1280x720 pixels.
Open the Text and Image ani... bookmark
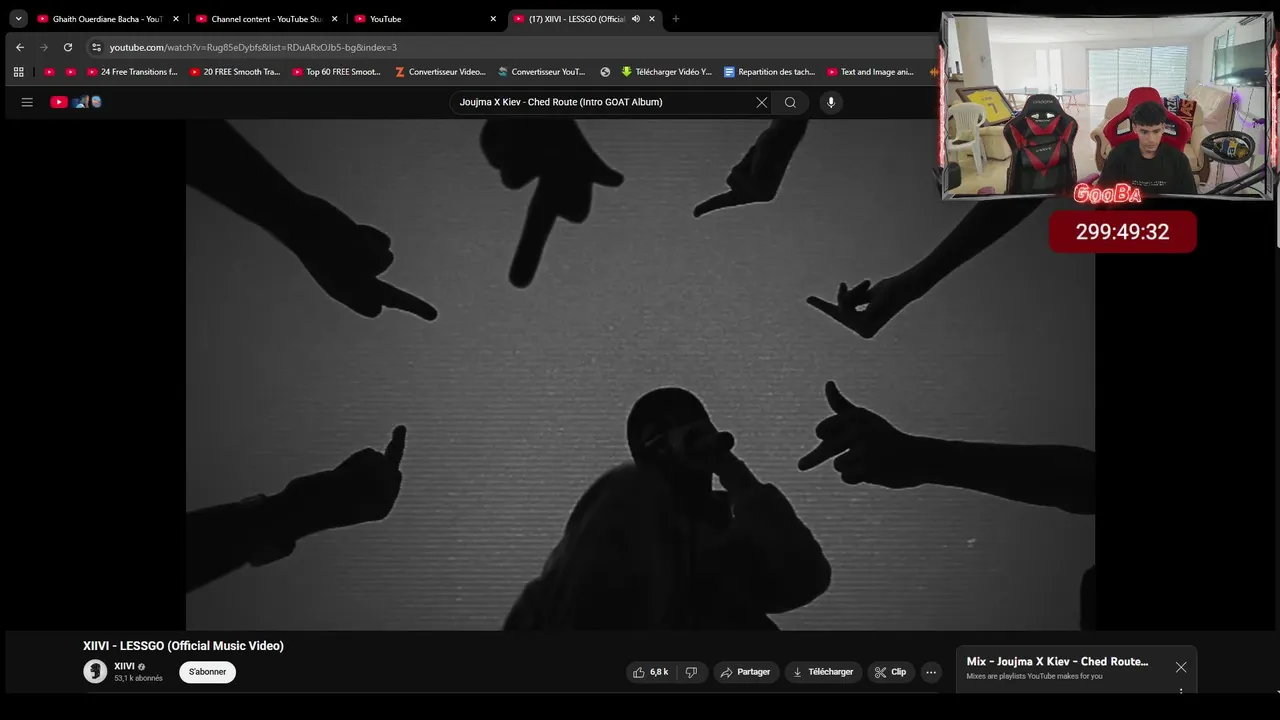[x=871, y=72]
